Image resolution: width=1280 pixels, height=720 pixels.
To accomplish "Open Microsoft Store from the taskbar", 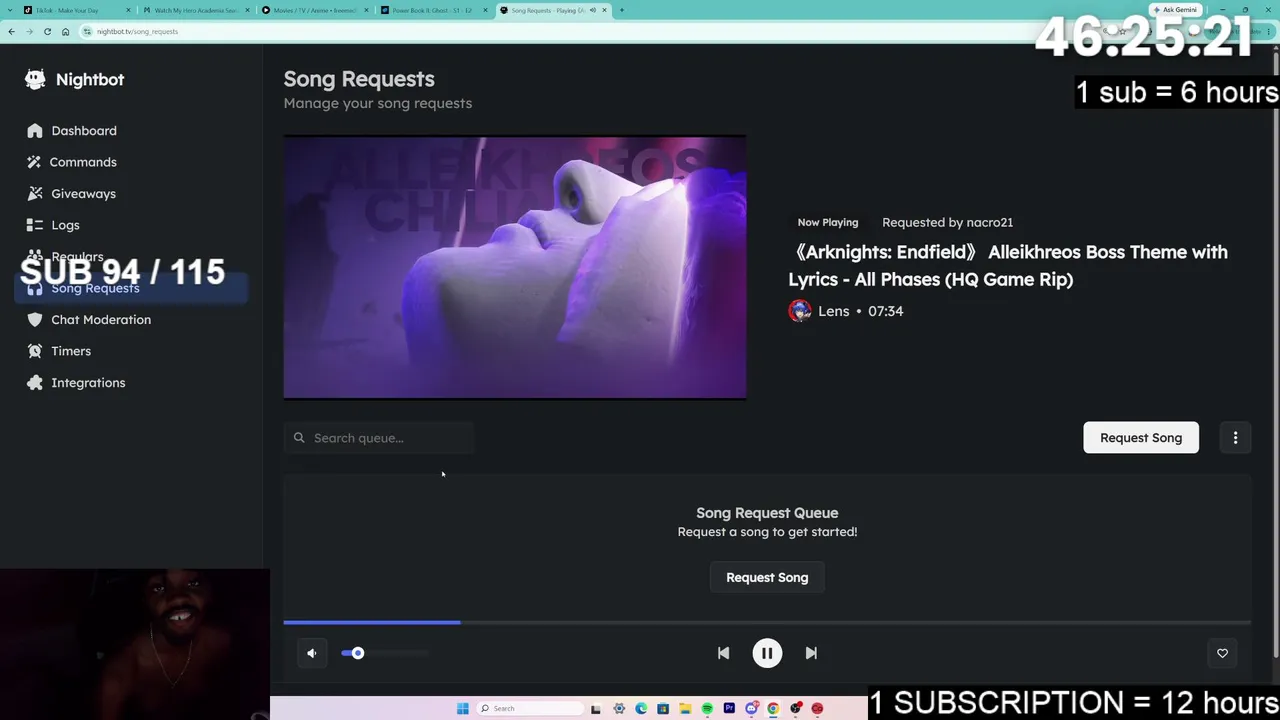I will click(663, 709).
